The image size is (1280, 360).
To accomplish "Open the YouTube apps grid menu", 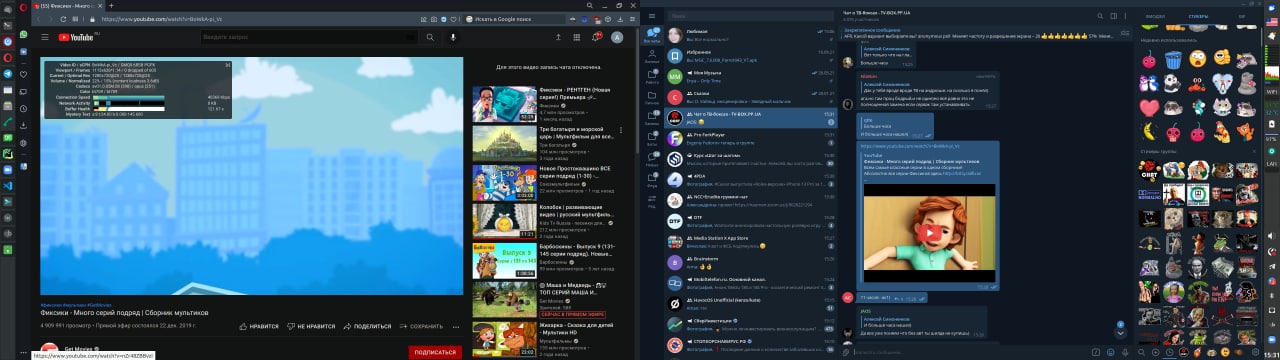I will [x=578, y=37].
